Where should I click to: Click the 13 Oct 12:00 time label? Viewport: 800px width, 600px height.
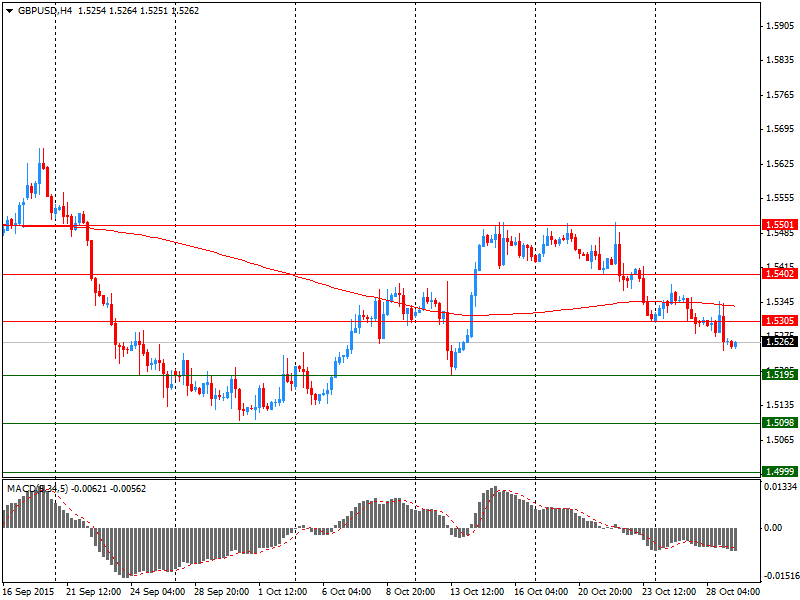pos(477,592)
